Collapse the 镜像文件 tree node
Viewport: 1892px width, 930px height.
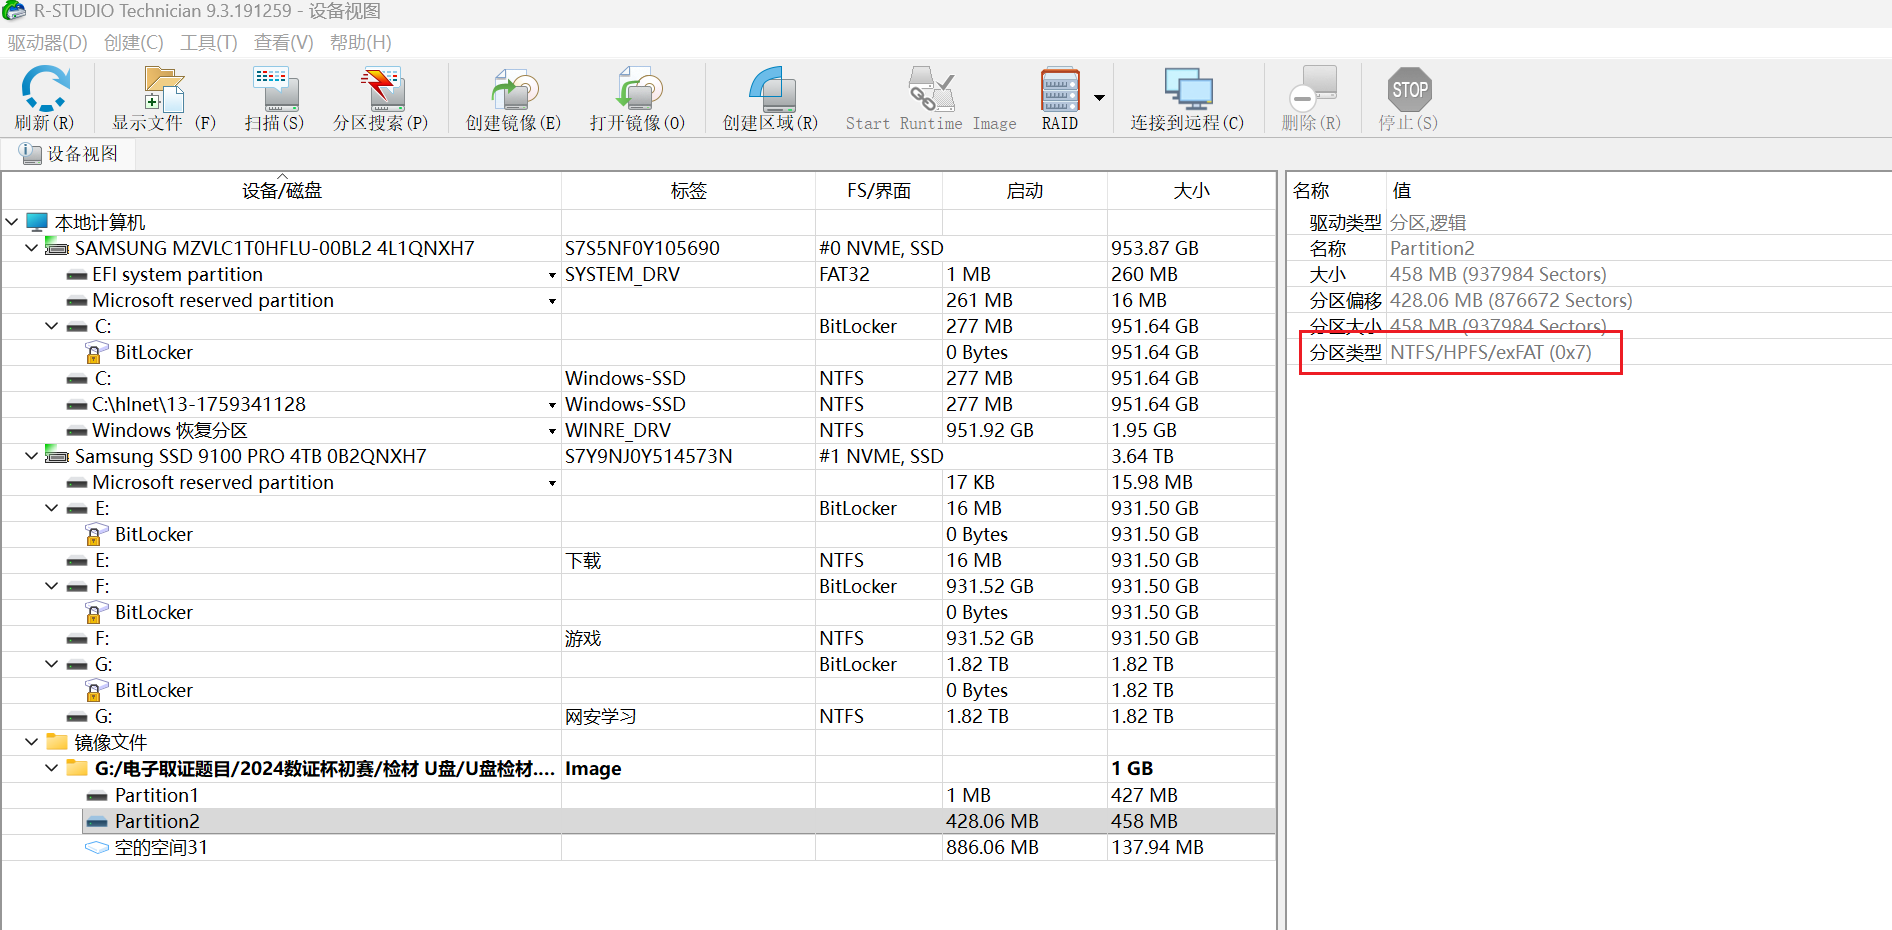(x=31, y=742)
